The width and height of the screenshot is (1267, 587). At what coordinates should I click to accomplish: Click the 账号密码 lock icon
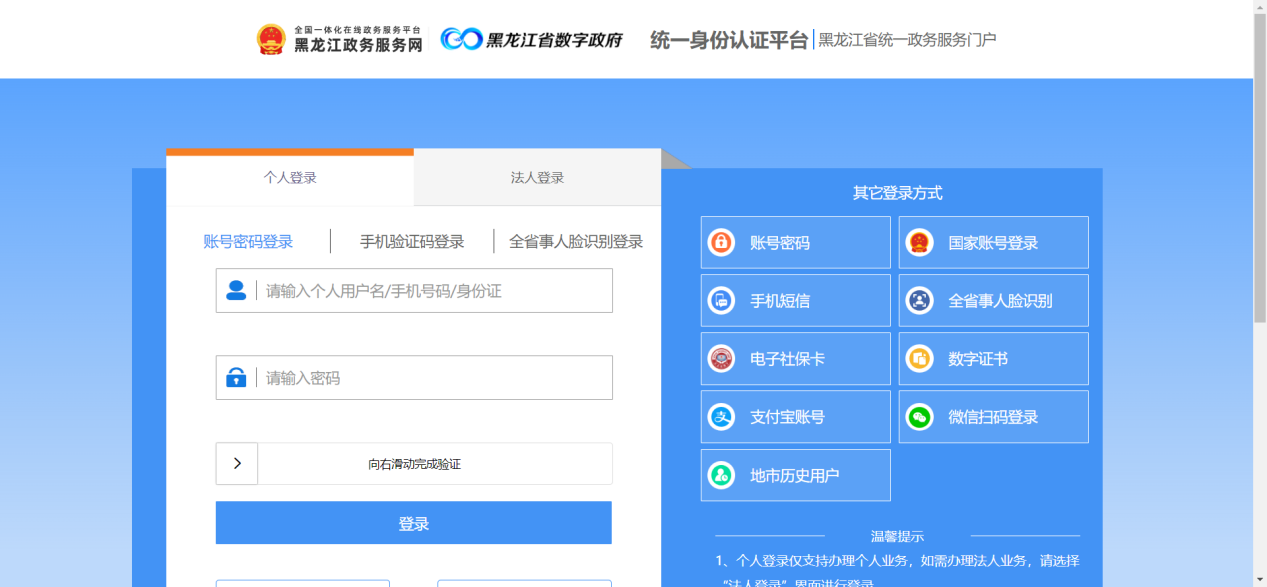pos(721,243)
